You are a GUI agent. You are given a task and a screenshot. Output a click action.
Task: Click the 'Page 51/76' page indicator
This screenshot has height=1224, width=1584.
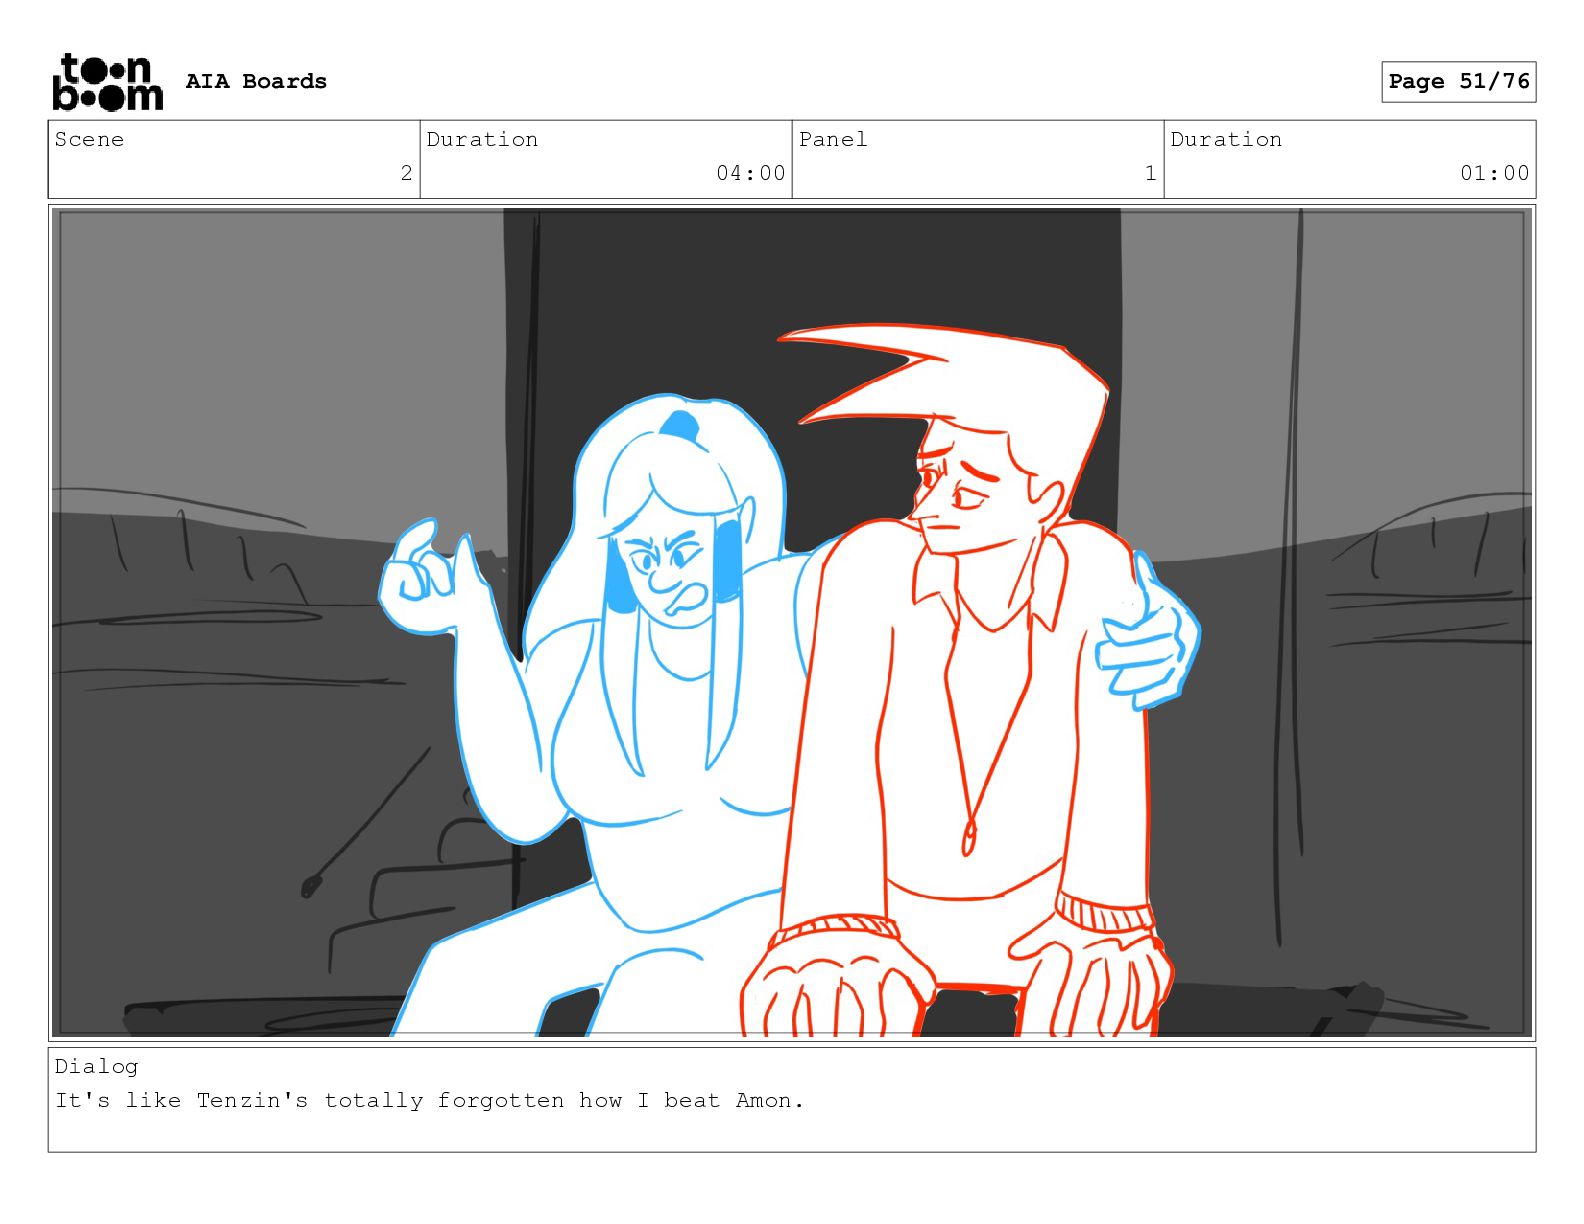pyautogui.click(x=1459, y=81)
